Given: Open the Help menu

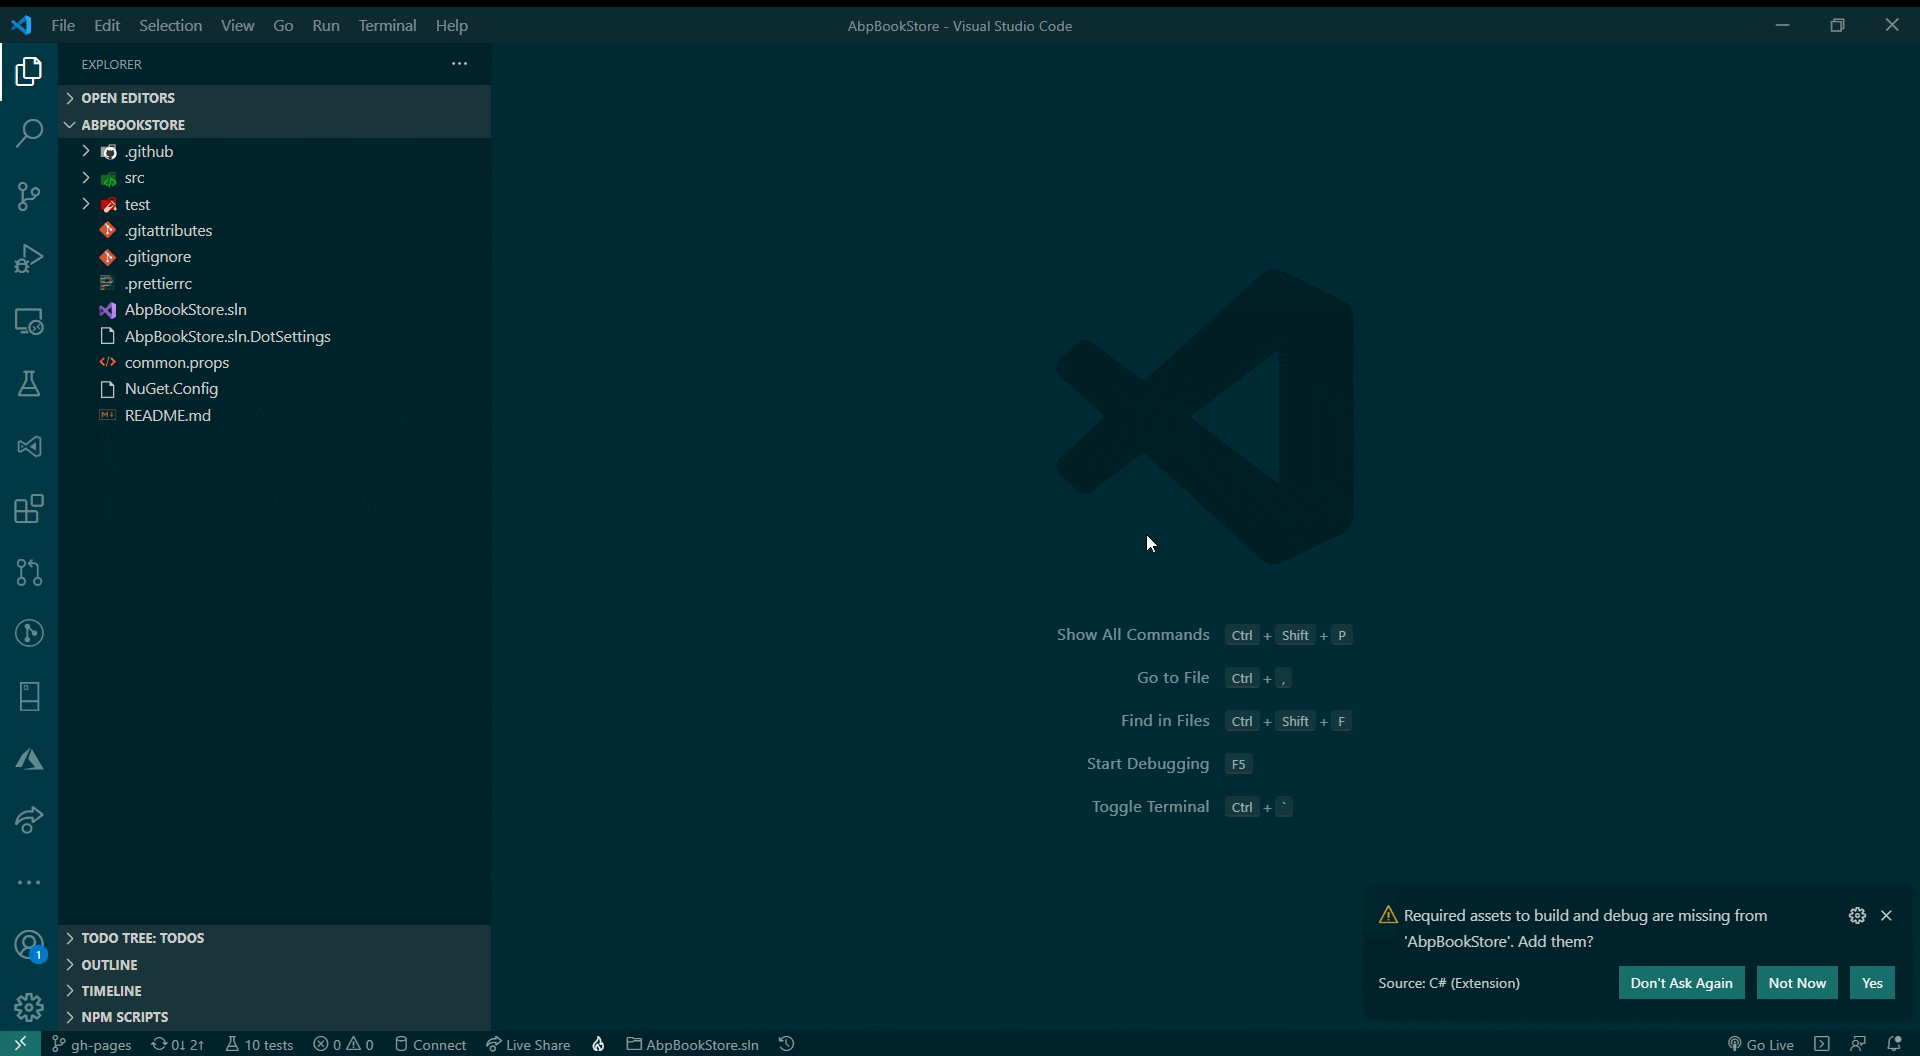Looking at the screenshot, I should pyautogui.click(x=452, y=26).
